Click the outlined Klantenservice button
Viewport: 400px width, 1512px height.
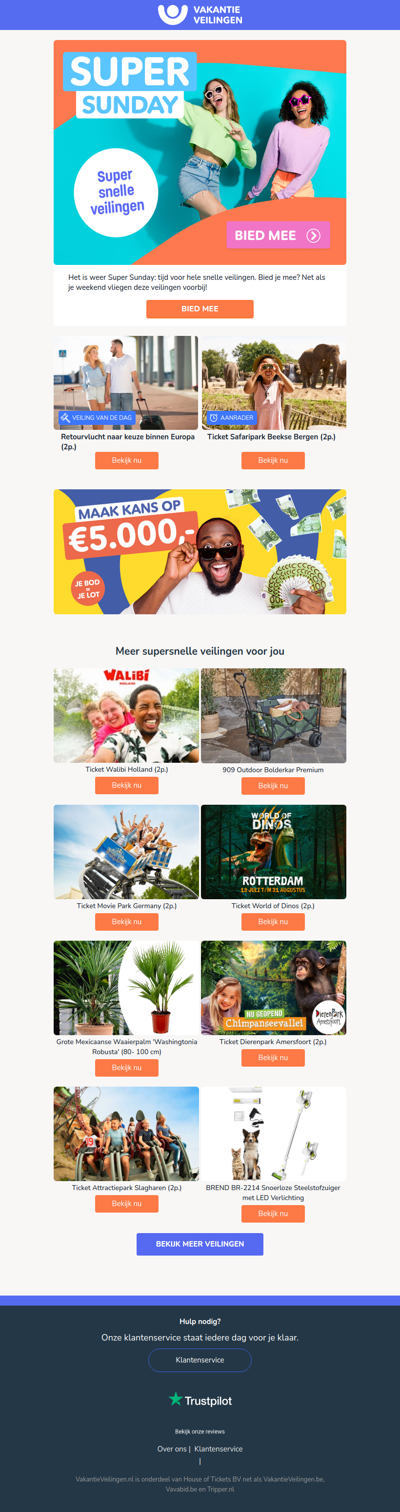[200, 1360]
